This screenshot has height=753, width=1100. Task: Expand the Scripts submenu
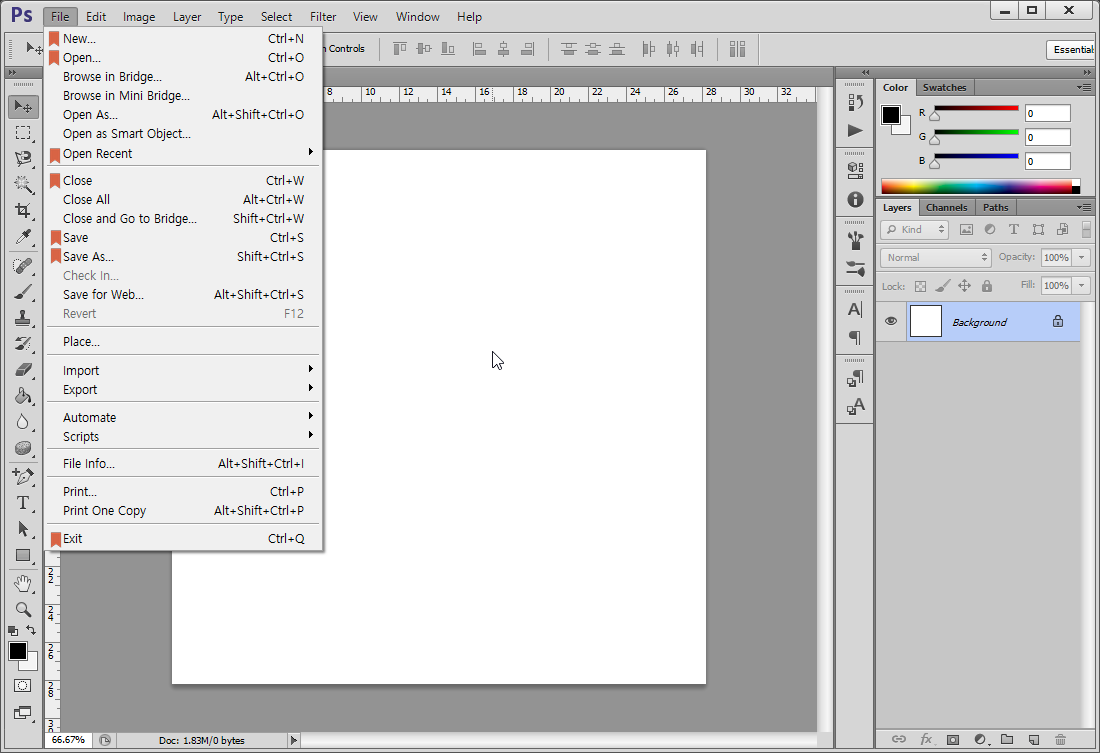(x=184, y=437)
